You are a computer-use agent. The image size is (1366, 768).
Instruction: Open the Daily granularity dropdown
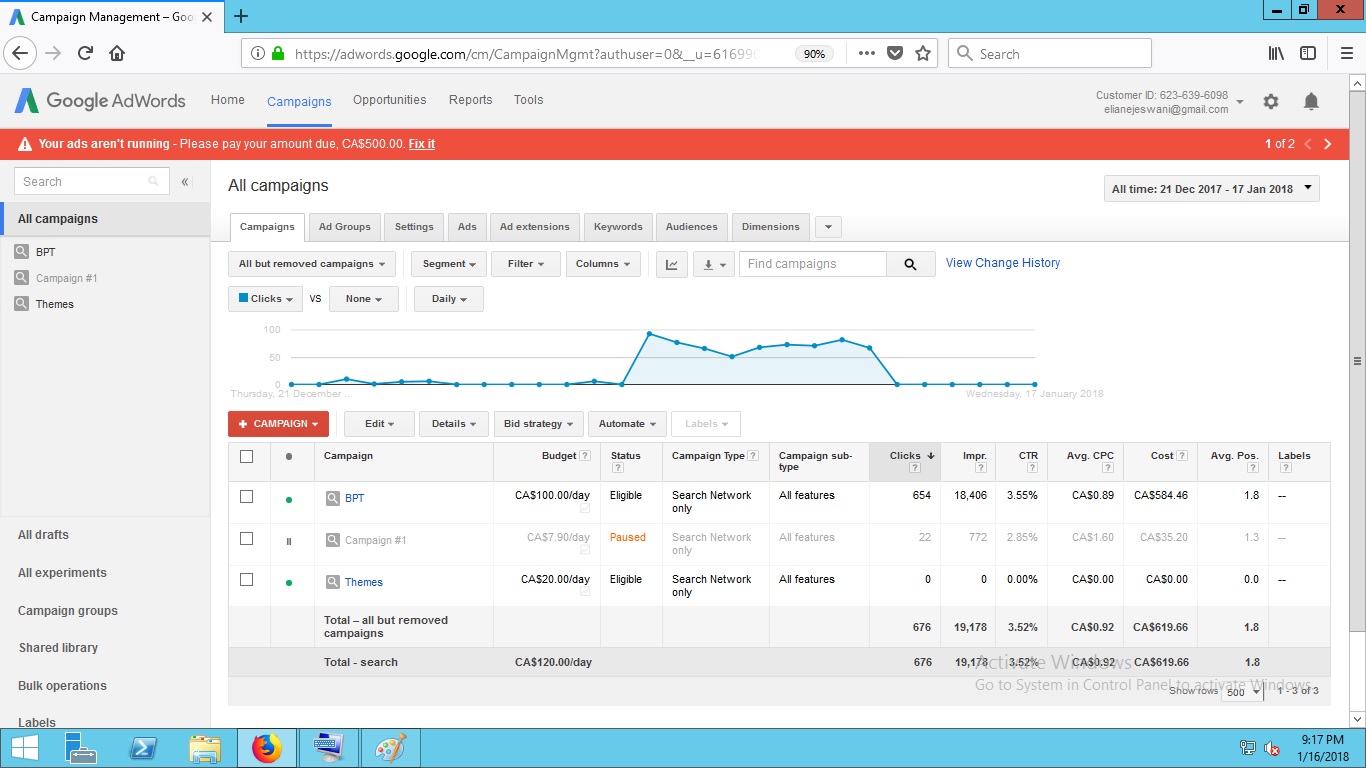[449, 299]
